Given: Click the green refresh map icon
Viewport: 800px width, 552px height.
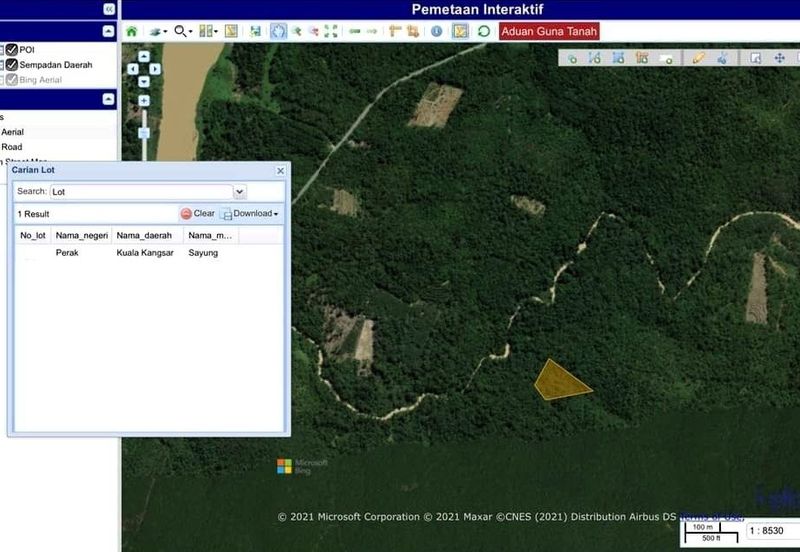Looking at the screenshot, I should 484,31.
